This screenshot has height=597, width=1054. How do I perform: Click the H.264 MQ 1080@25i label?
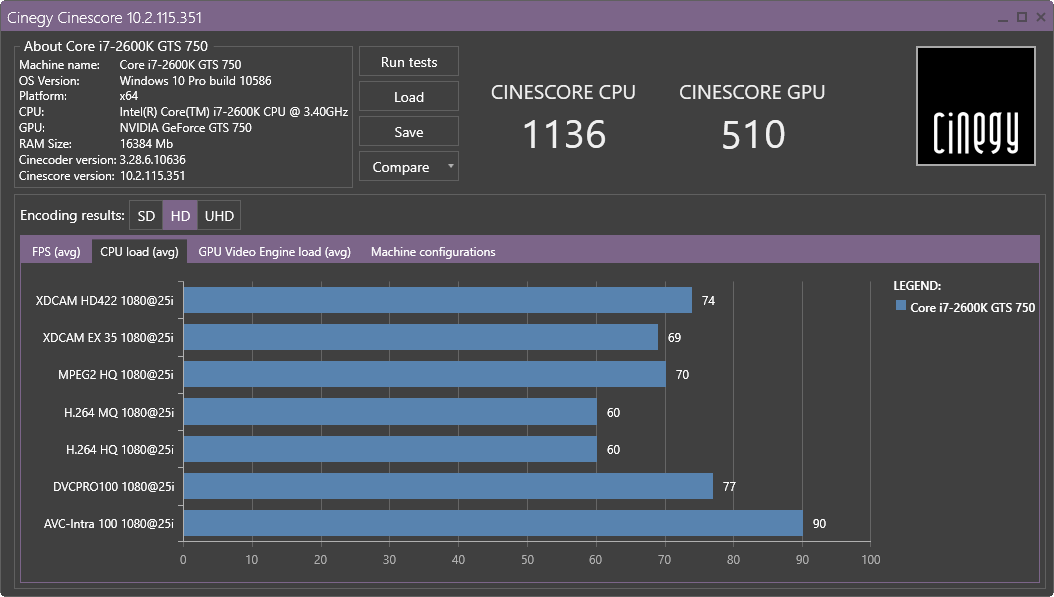pos(119,412)
